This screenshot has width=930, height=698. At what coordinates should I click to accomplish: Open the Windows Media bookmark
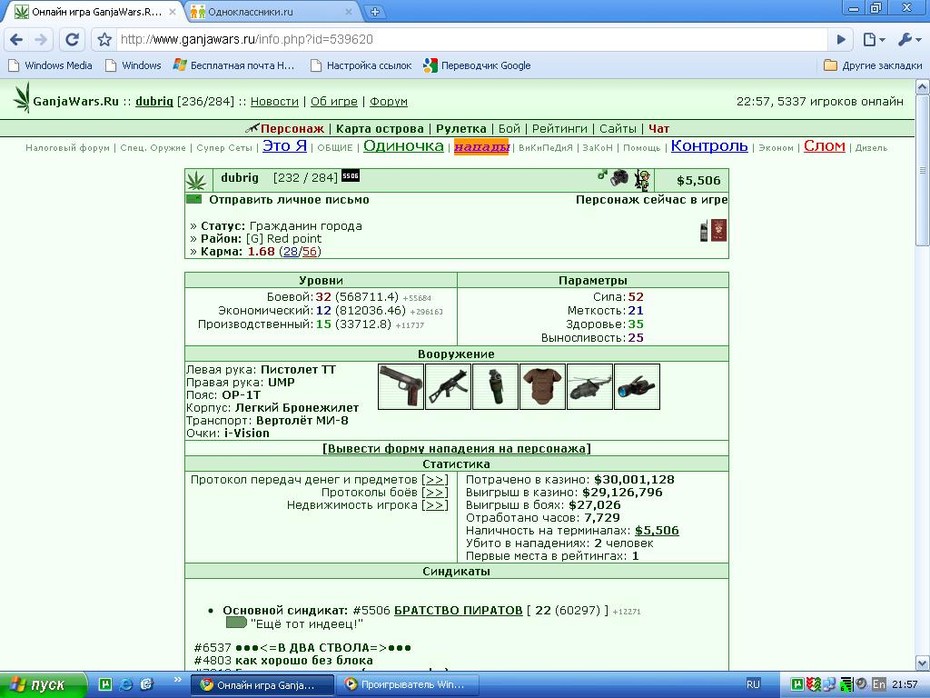(x=50, y=65)
